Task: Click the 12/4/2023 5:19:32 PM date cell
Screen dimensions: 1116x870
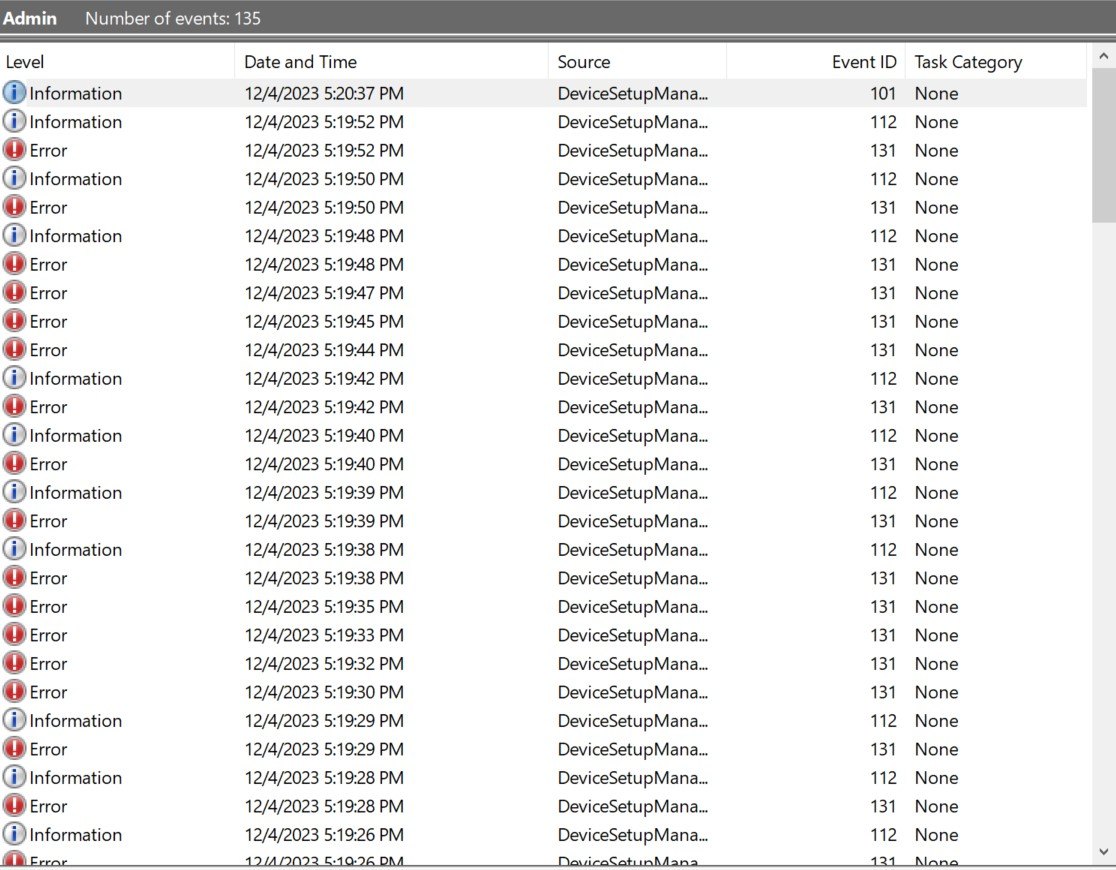Action: click(324, 664)
